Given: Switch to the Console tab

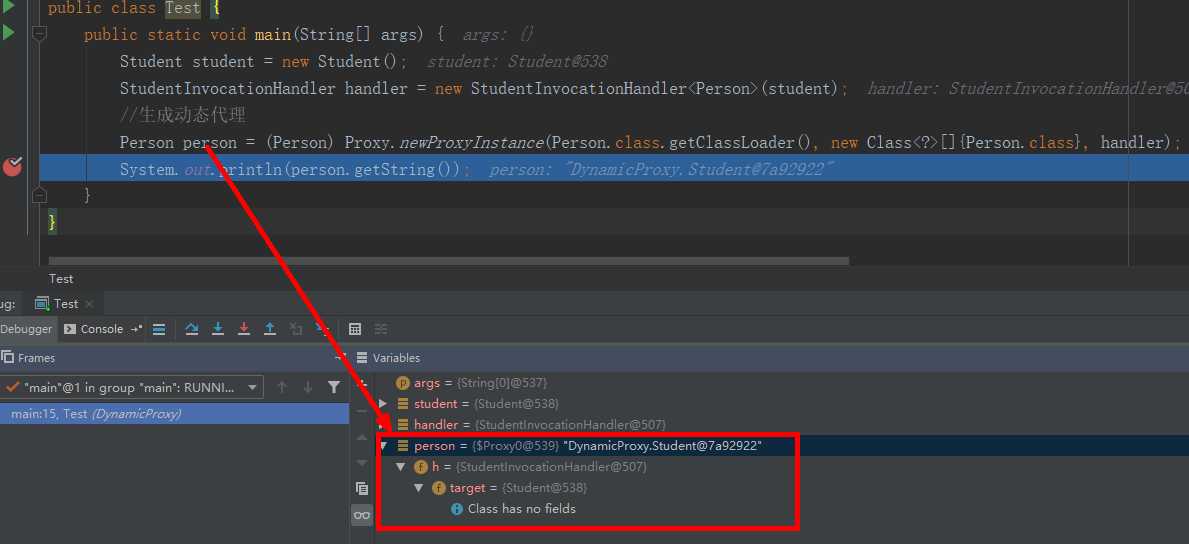Looking at the screenshot, I should 93,329.
